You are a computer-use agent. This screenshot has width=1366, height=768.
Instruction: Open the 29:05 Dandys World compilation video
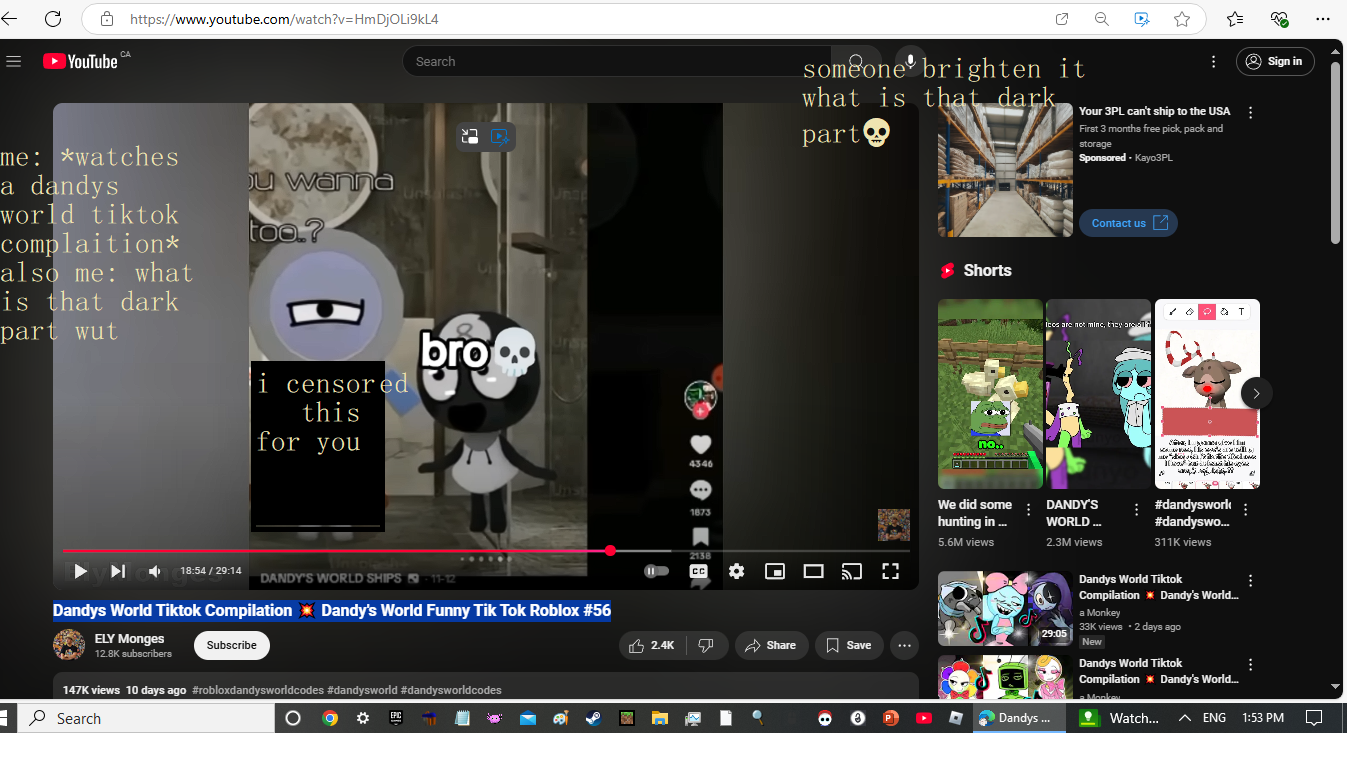tap(1005, 608)
